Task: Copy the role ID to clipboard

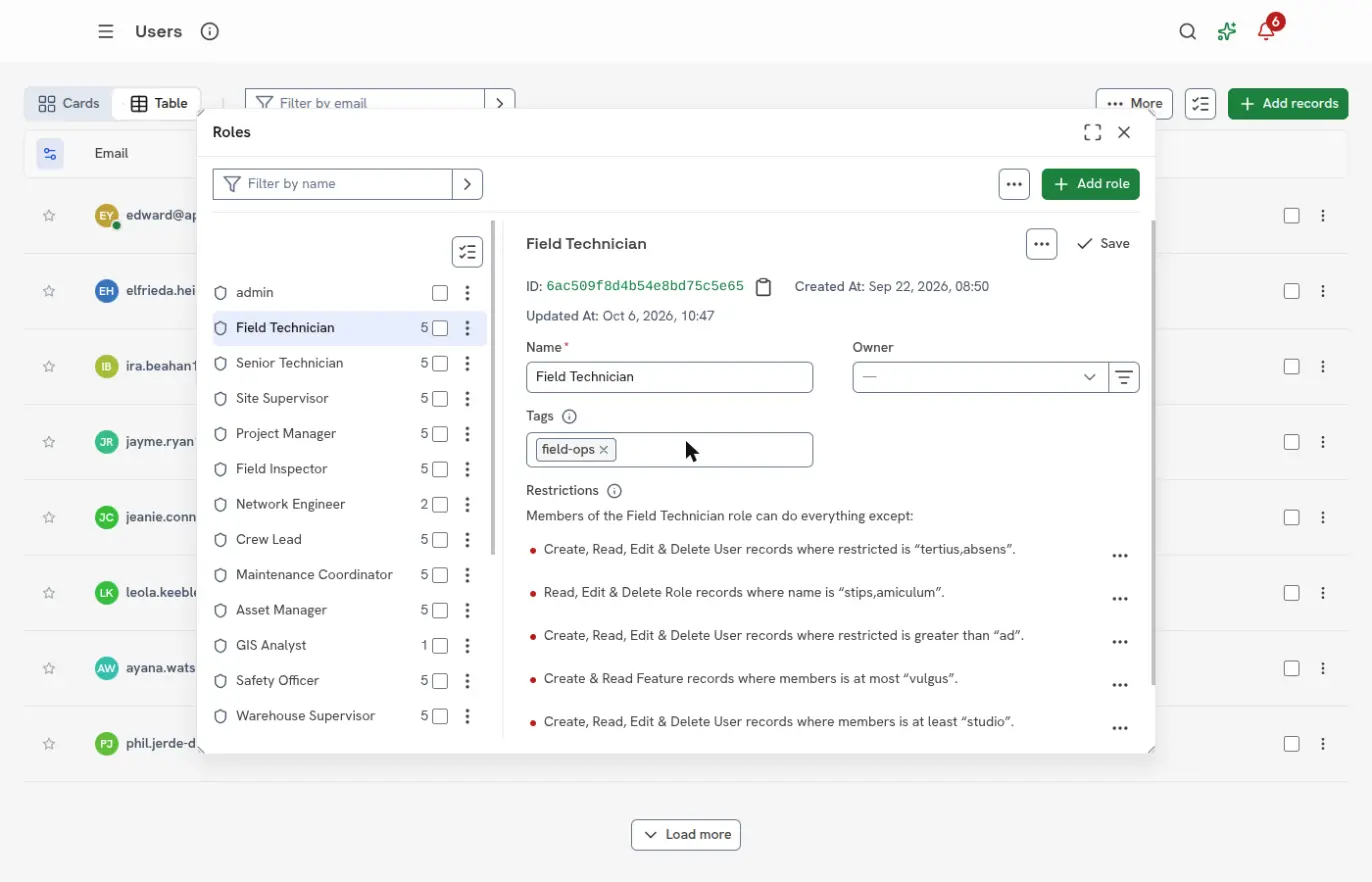Action: point(764,287)
